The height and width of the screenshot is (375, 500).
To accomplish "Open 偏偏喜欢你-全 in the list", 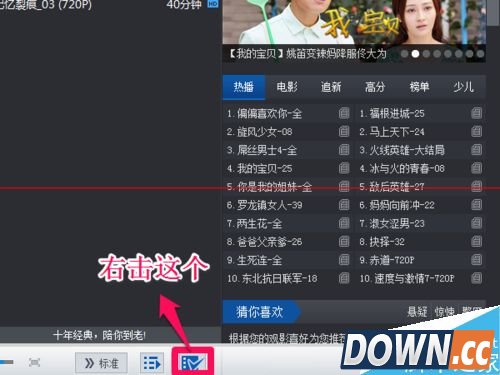I will 264,114.
